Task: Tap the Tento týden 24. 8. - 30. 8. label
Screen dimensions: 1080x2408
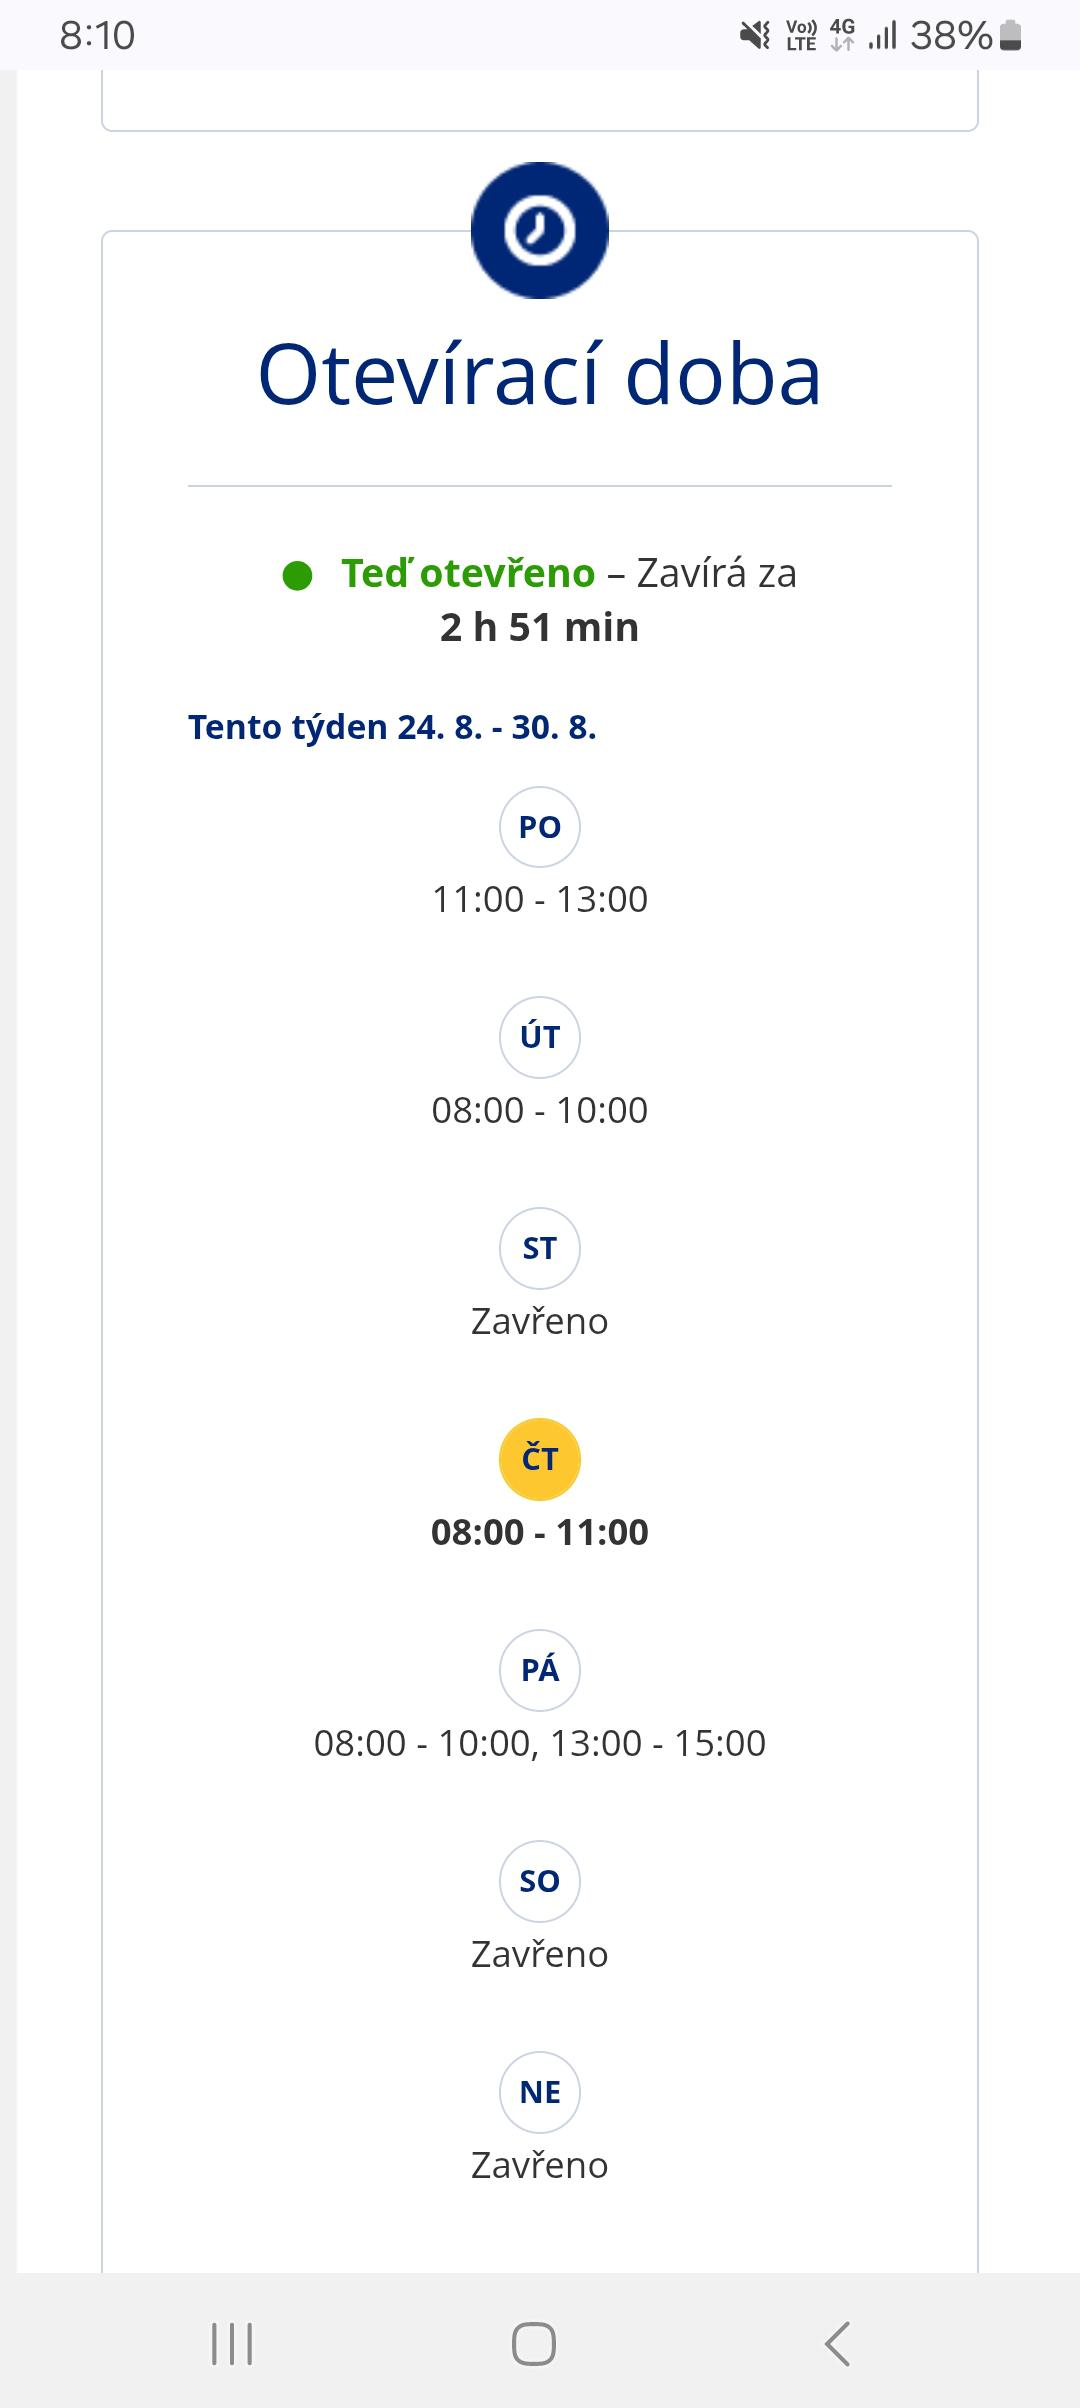Action: tap(392, 727)
